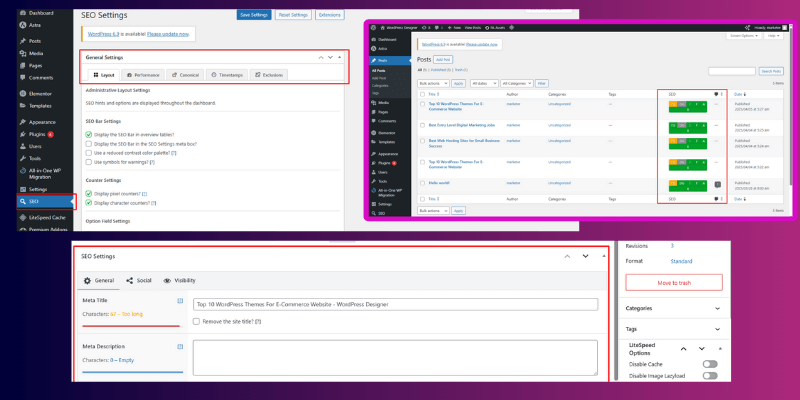This screenshot has width=800, height=400.
Task: Click the Appearance brush icon in the sidebar
Action: point(22,121)
